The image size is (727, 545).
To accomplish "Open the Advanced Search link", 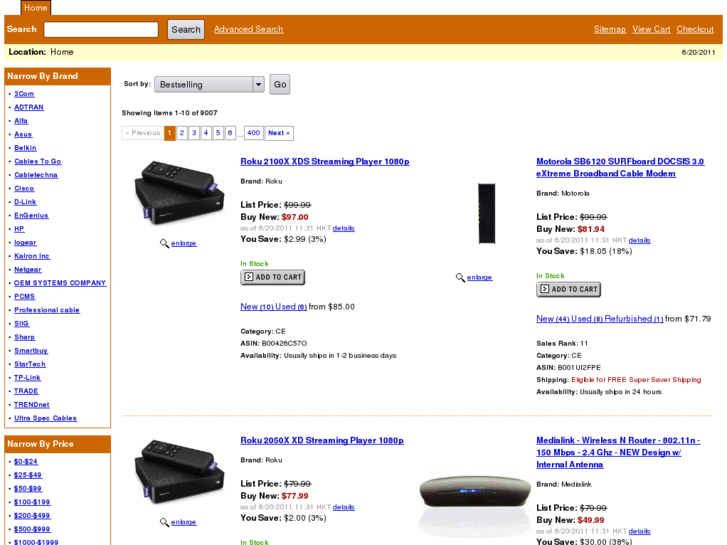I will point(249,29).
